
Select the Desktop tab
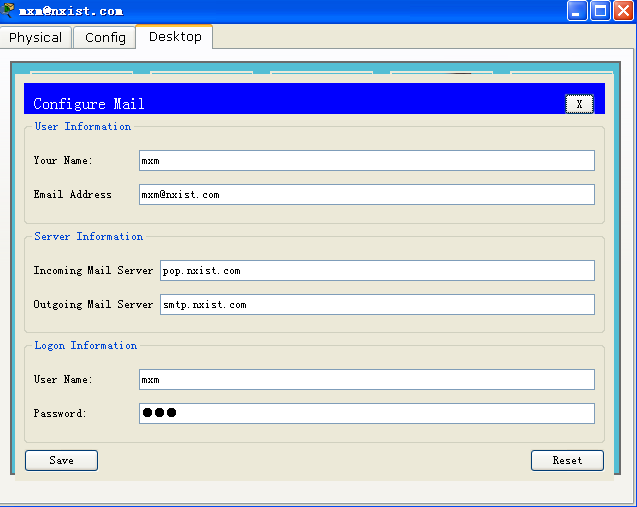tap(175, 37)
